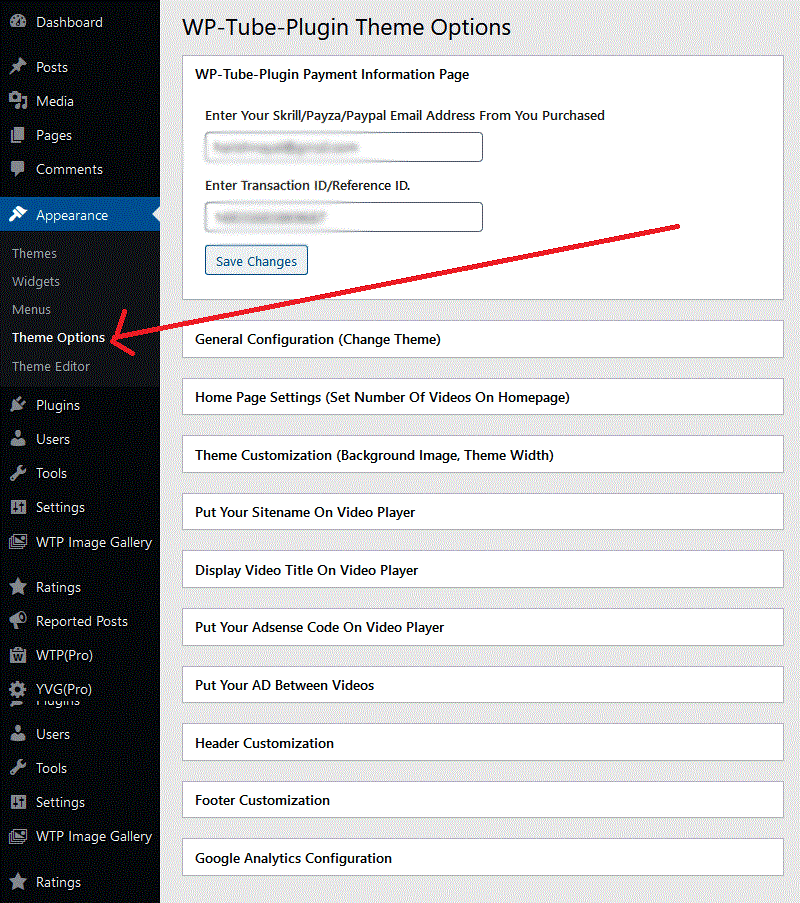Viewport: 800px width, 903px height.
Task: Expand Google Analytics Configuration panel
Action: click(x=482, y=858)
